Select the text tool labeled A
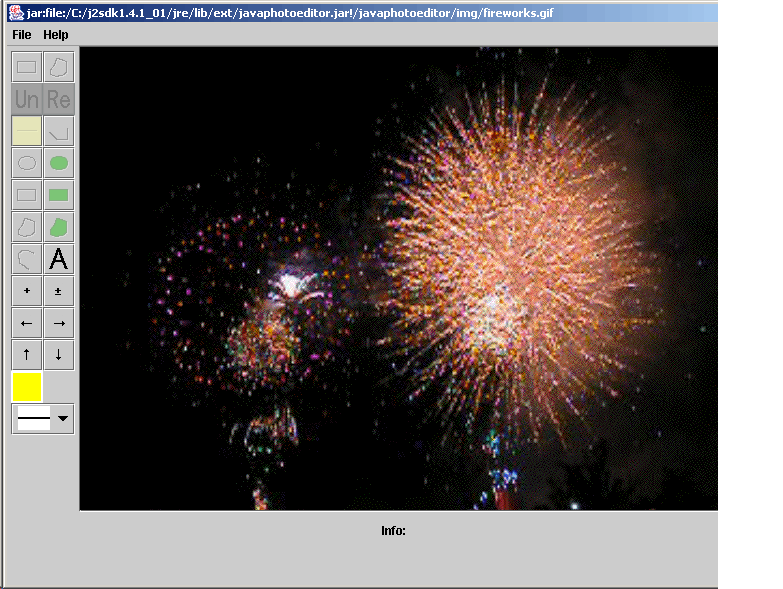Viewport: 783px width, 589px height. 59,259
